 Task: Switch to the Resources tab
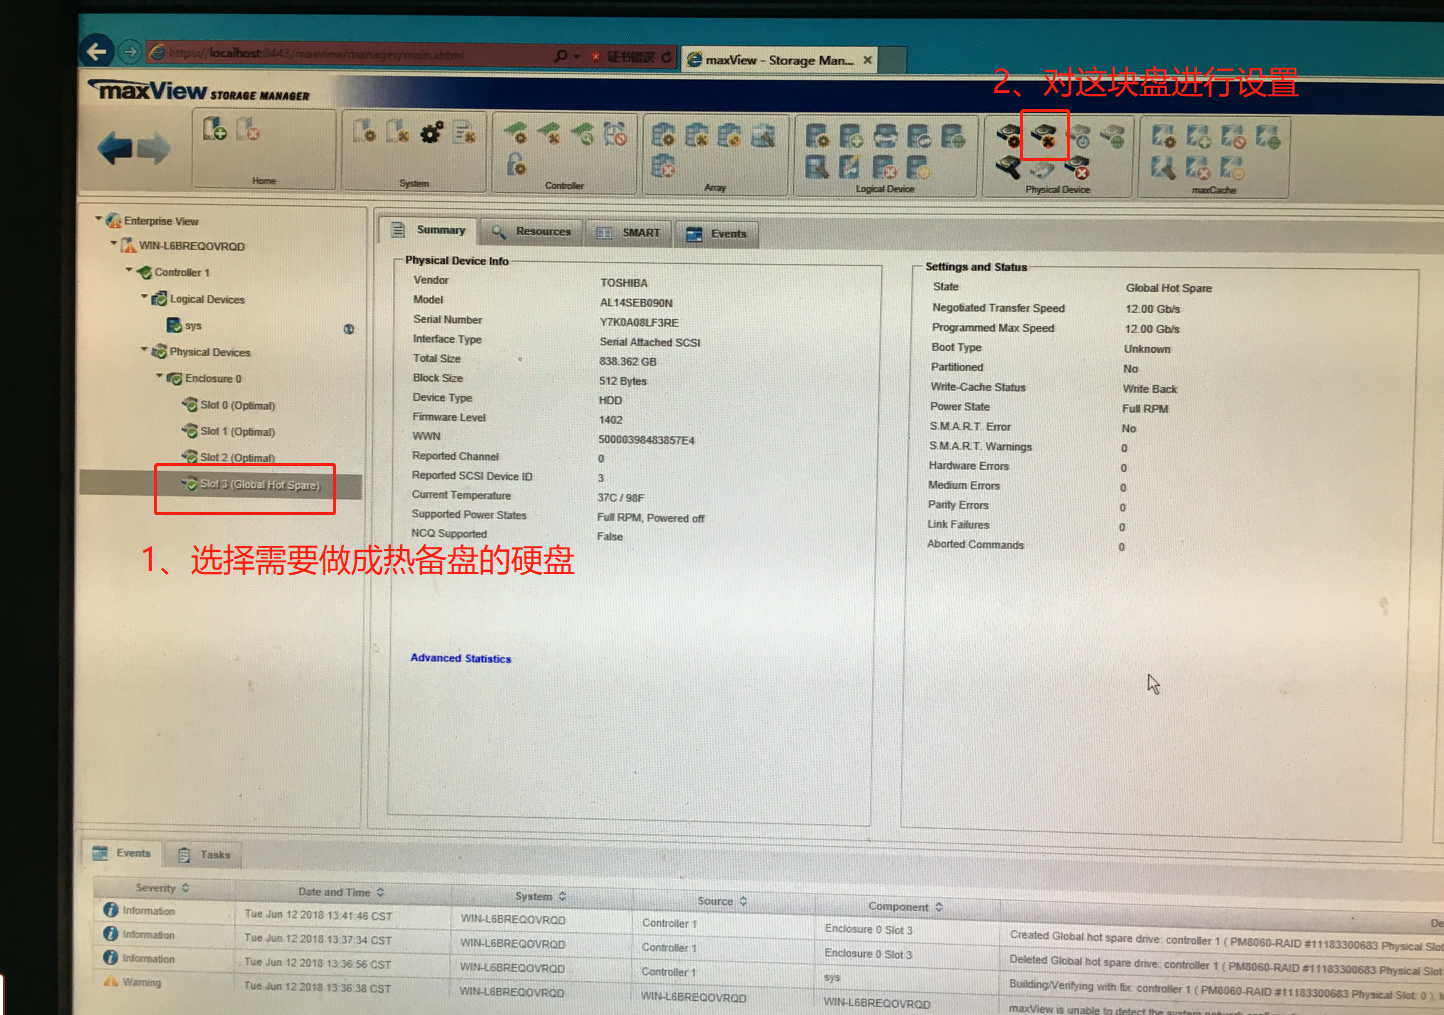(x=532, y=232)
